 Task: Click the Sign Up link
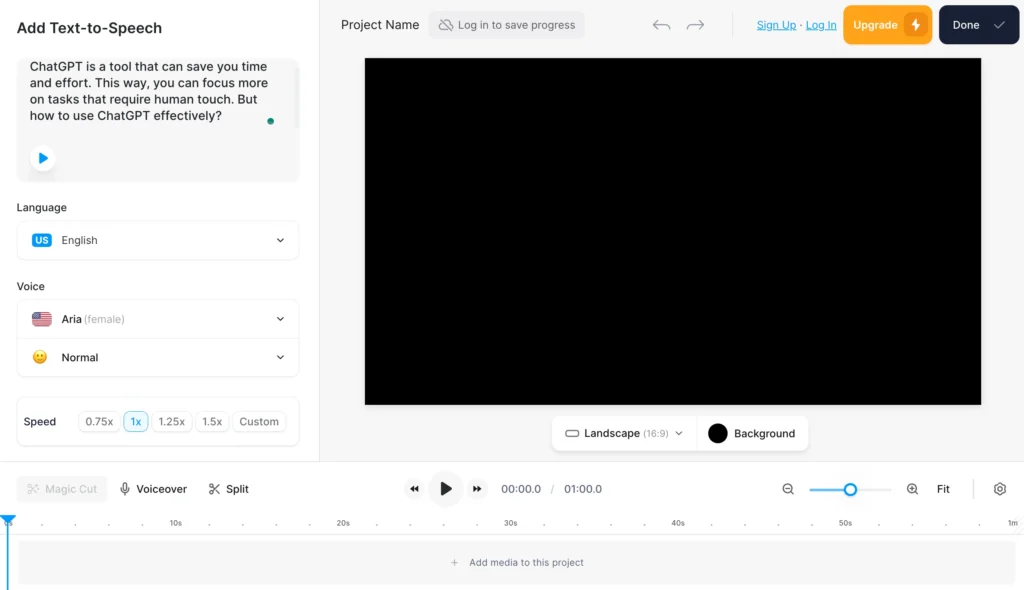click(776, 24)
